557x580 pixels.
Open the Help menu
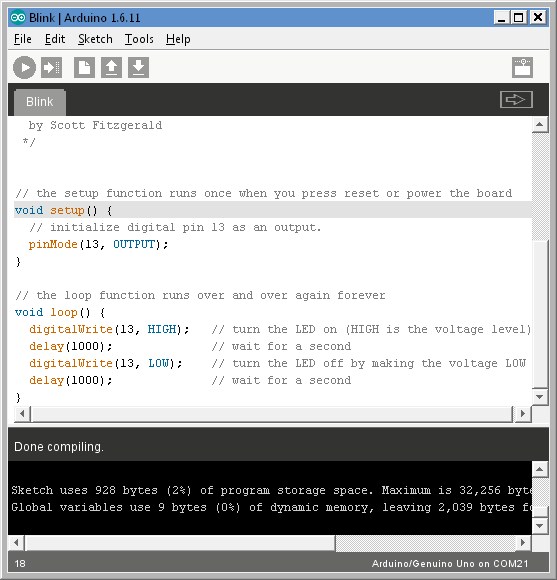point(178,39)
